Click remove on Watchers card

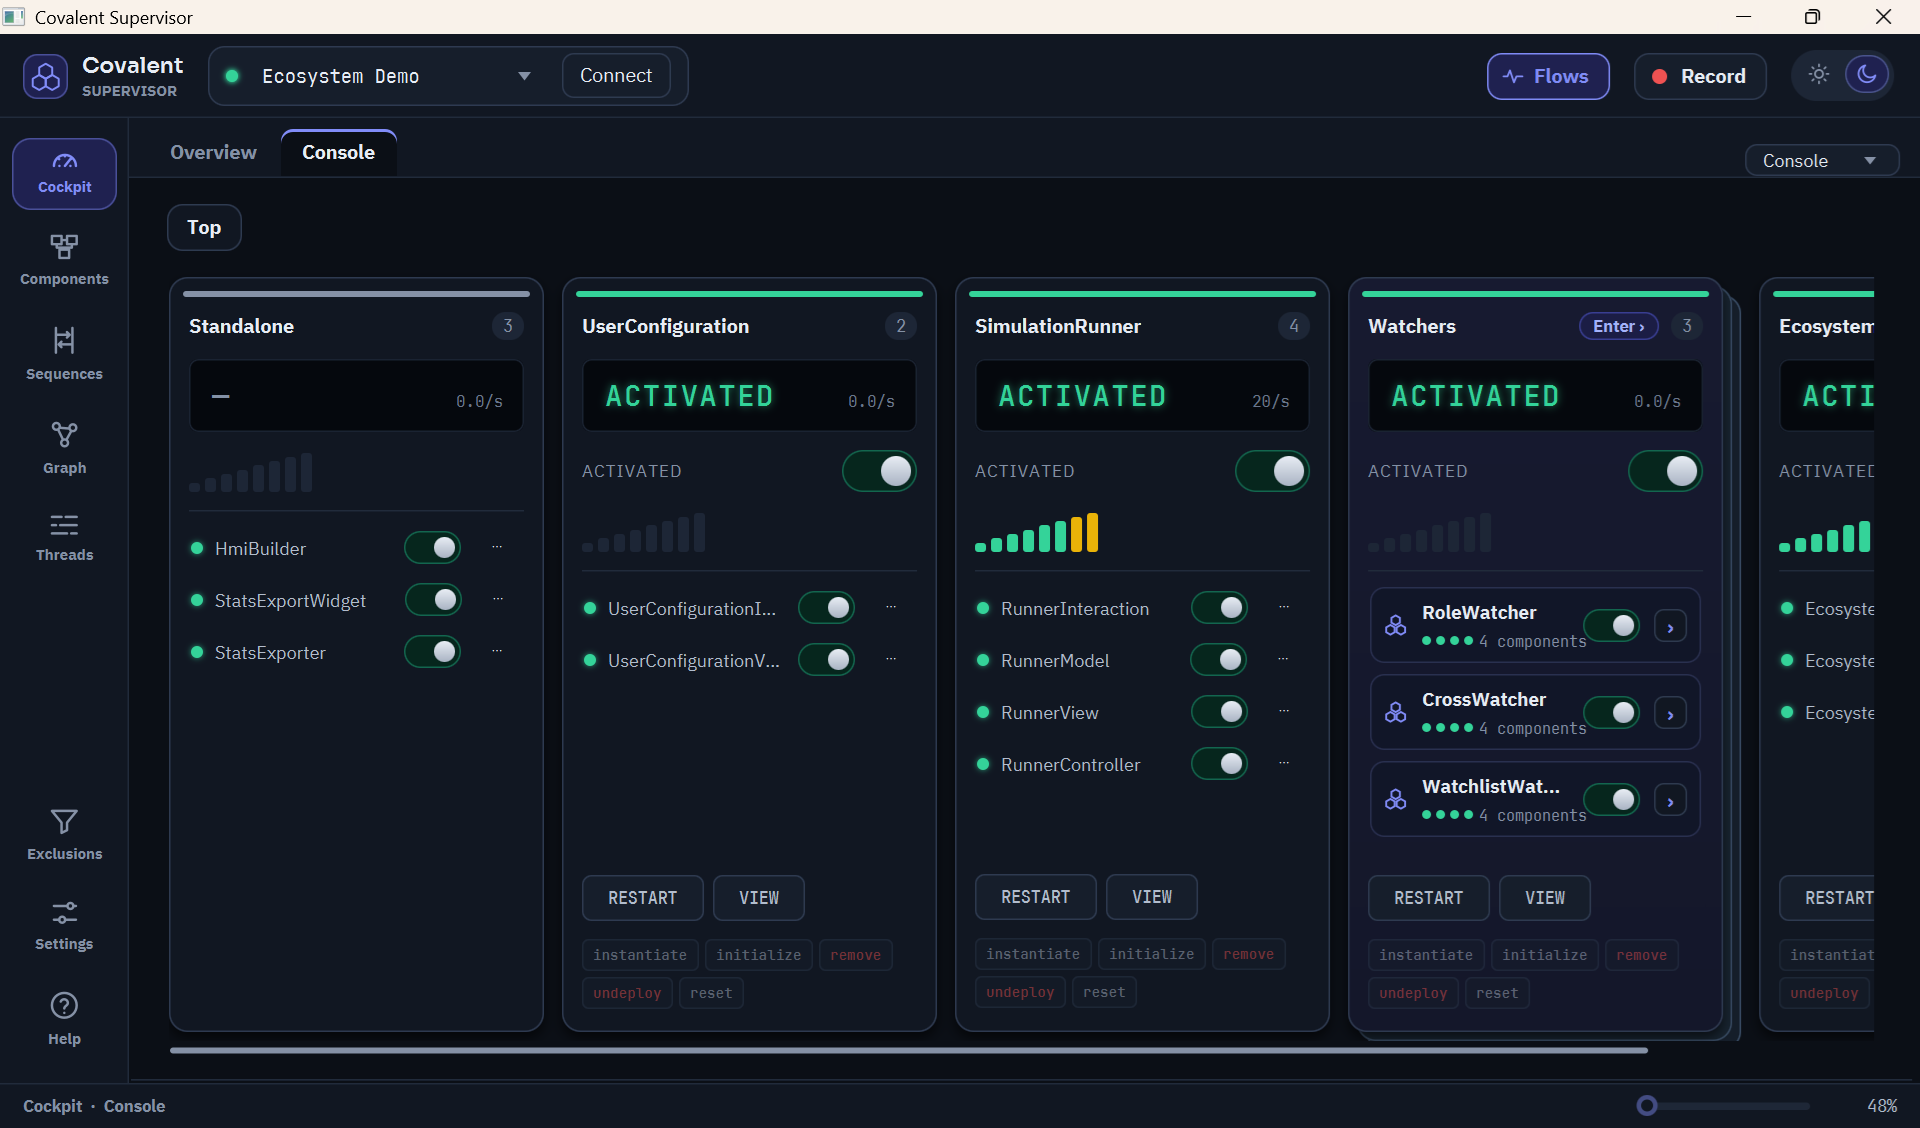[1641, 955]
